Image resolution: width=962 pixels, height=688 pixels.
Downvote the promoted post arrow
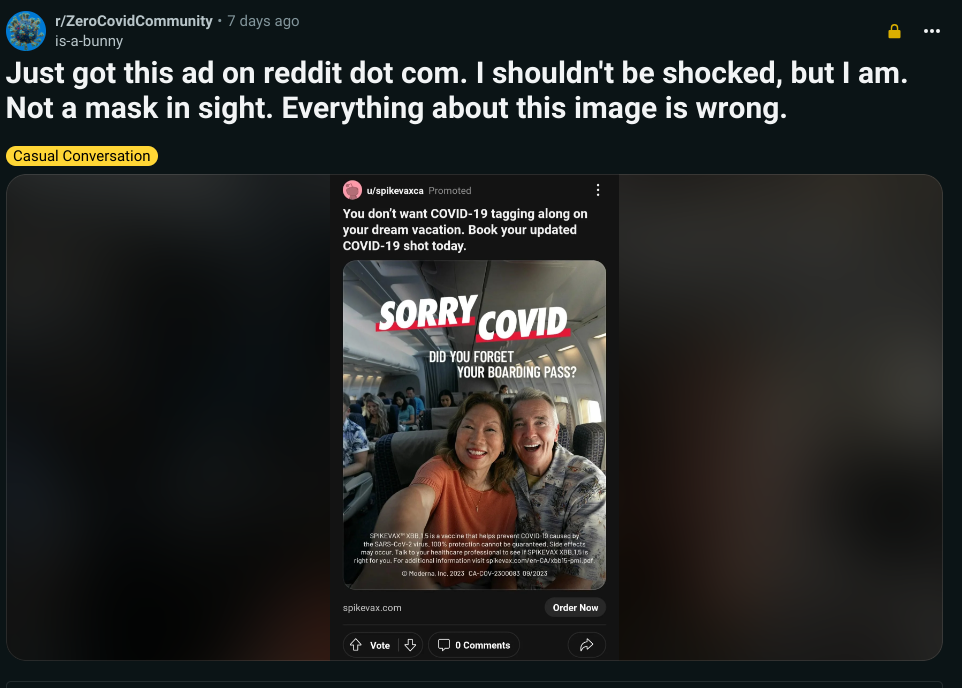(410, 645)
